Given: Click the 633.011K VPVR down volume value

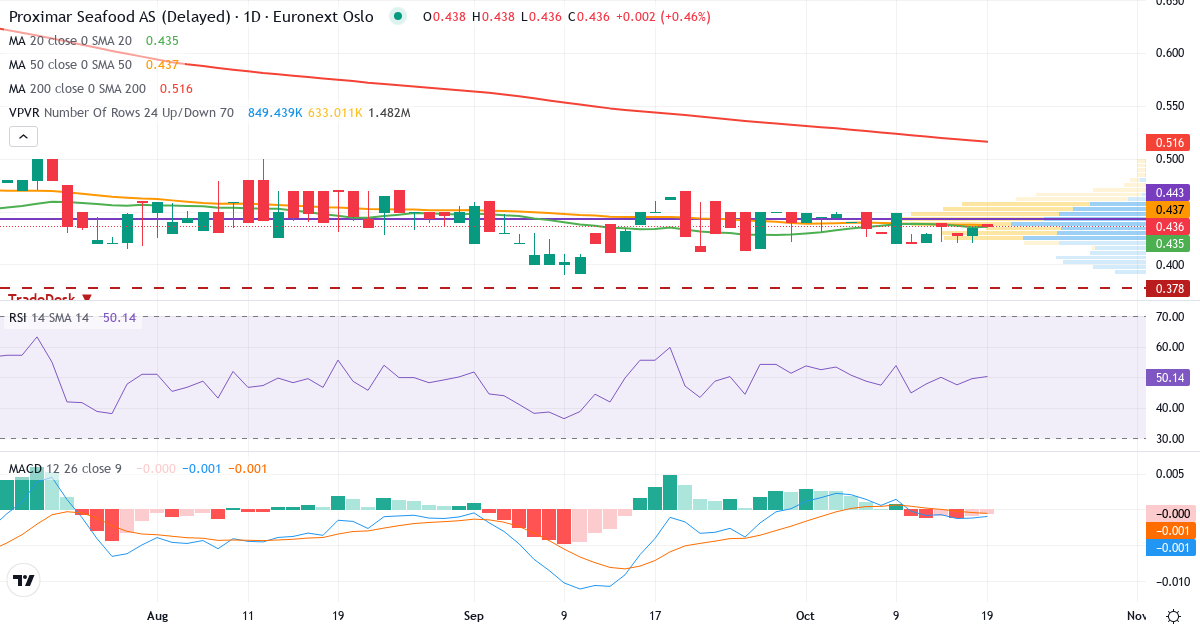Looking at the screenshot, I should [x=334, y=113].
